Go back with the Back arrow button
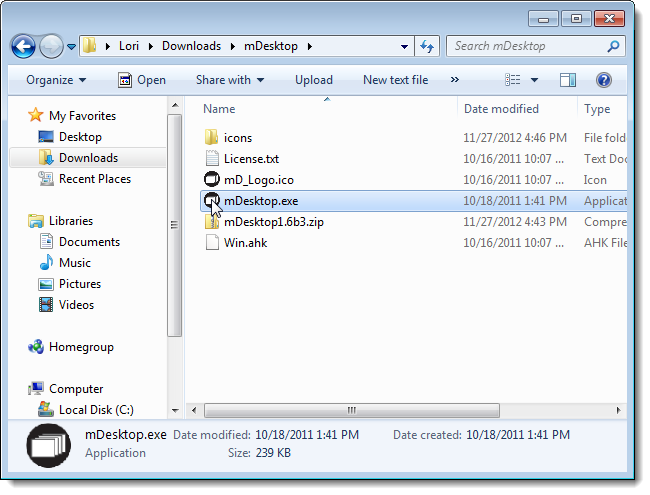 click(x=24, y=46)
